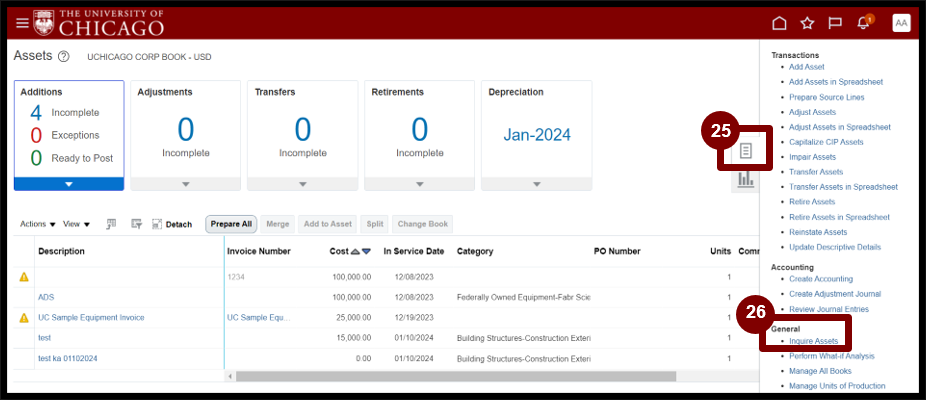Viewport: 926px width, 400px height.
Task: Click the Jan-2024 depreciation period
Action: click(537, 135)
